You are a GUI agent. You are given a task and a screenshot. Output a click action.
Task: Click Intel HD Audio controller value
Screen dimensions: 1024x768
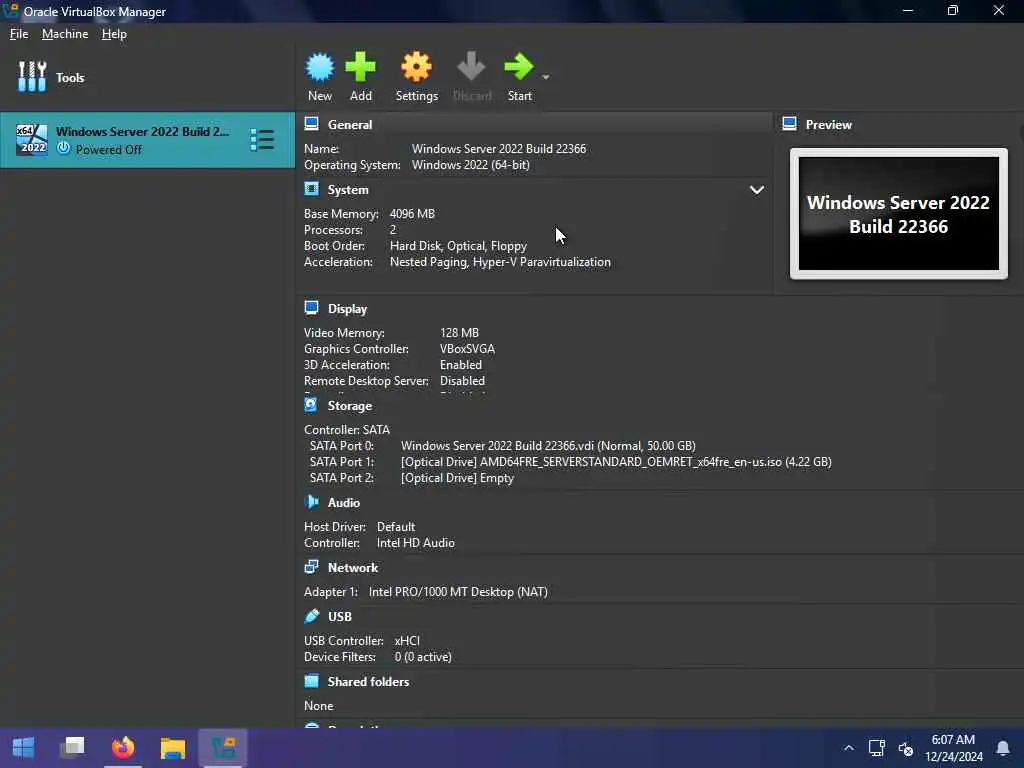[x=415, y=543]
